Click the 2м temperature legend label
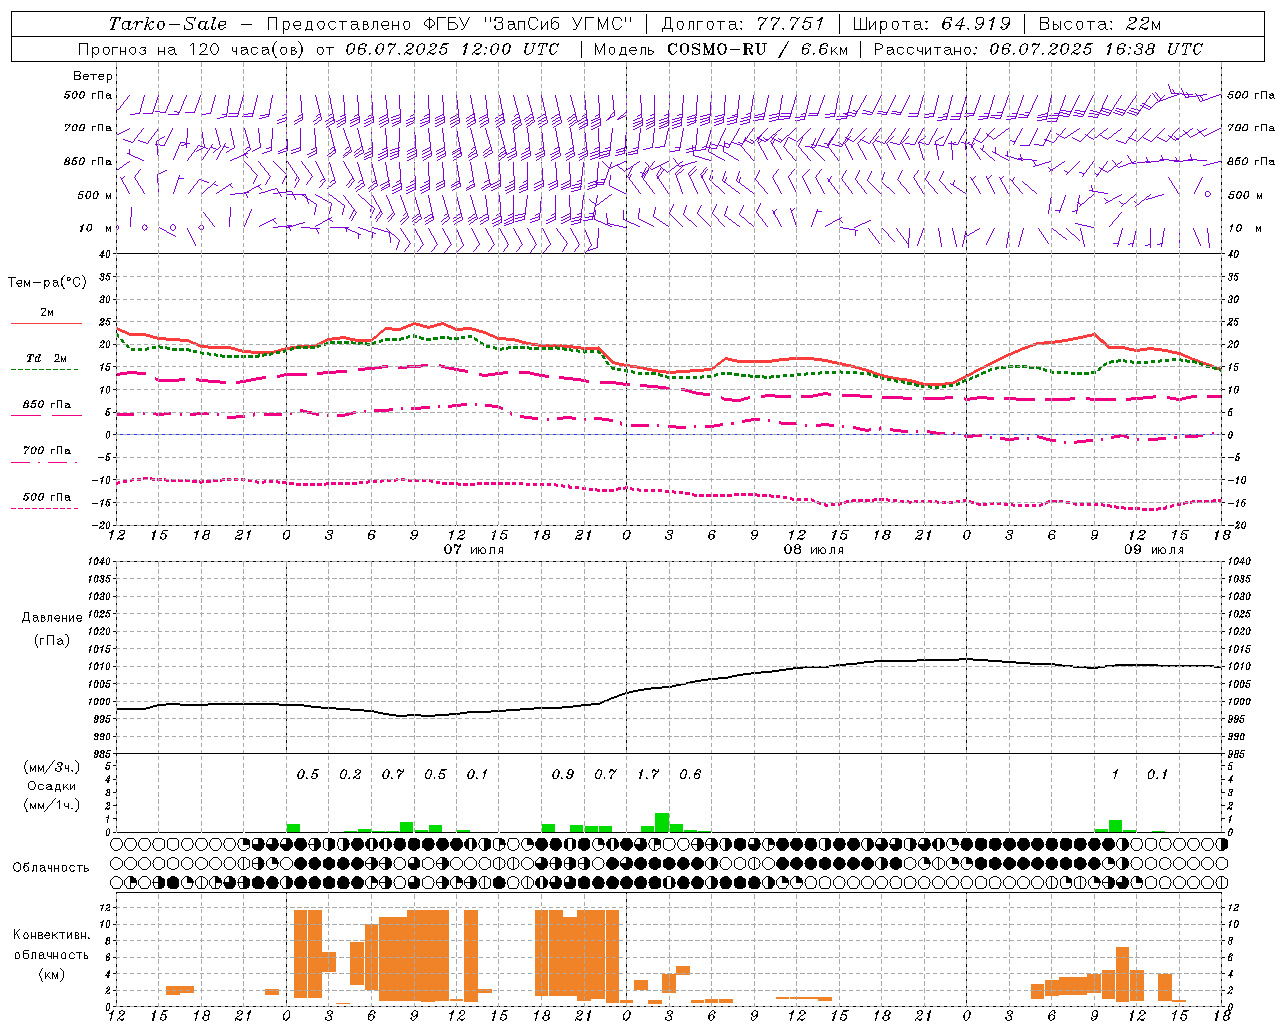 pos(47,312)
